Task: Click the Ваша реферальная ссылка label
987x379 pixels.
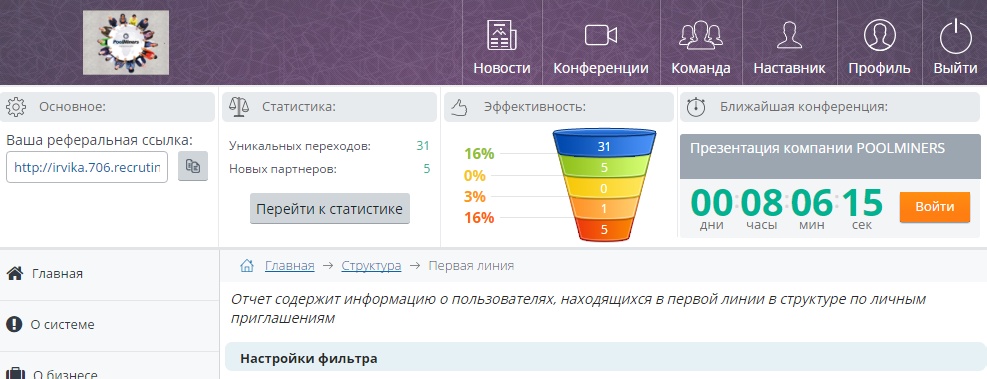Action: [99, 140]
